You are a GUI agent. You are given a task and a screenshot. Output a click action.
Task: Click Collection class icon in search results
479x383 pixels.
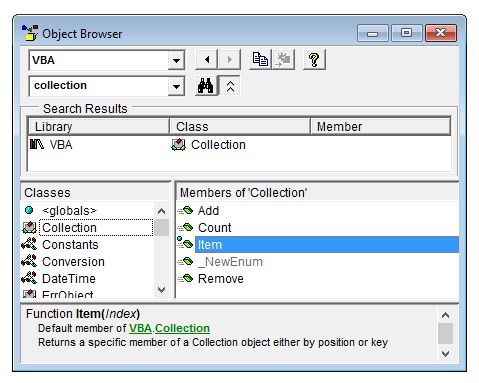click(179, 145)
